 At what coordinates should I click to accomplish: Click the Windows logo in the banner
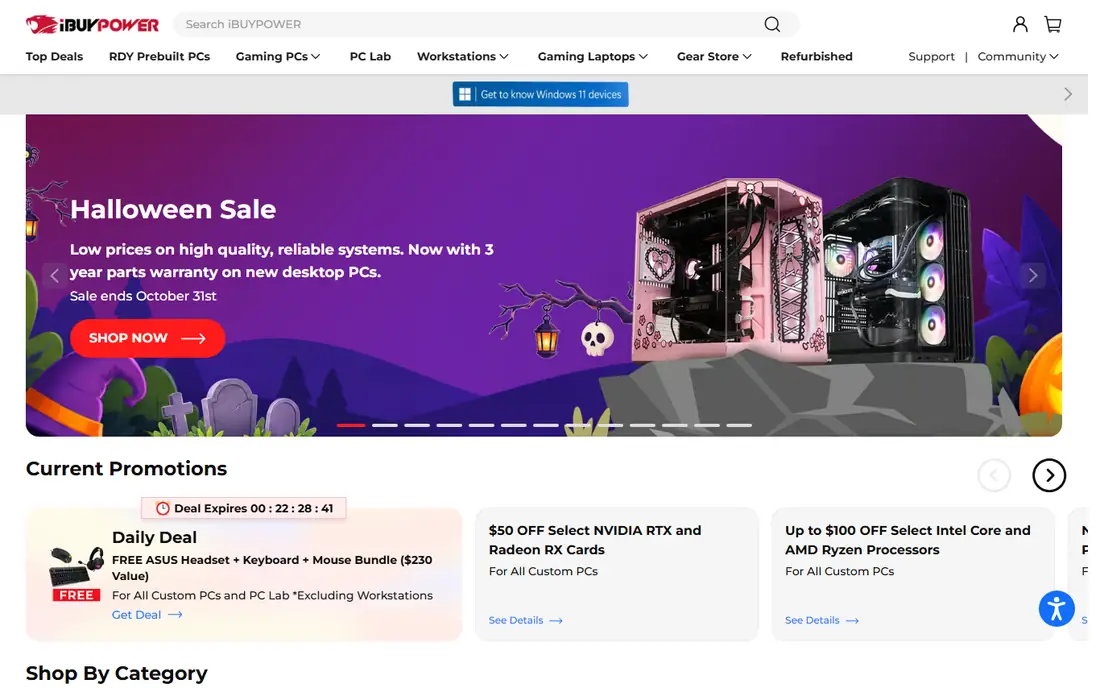[464, 95]
